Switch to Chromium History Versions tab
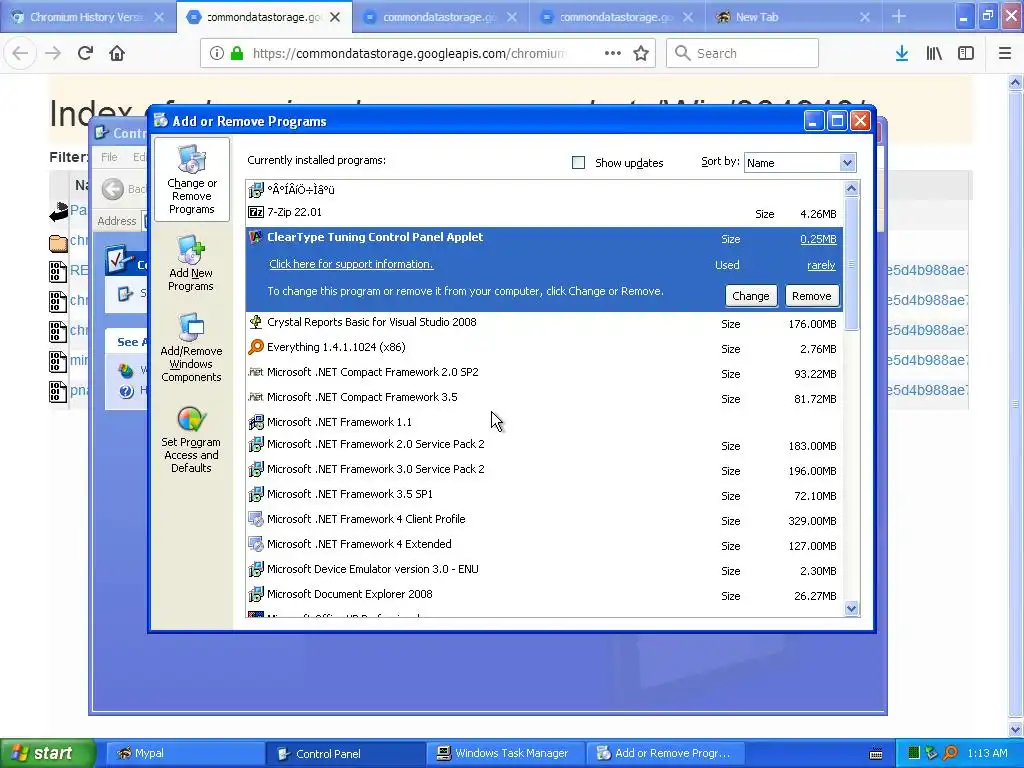This screenshot has width=1024, height=768. click(x=88, y=17)
